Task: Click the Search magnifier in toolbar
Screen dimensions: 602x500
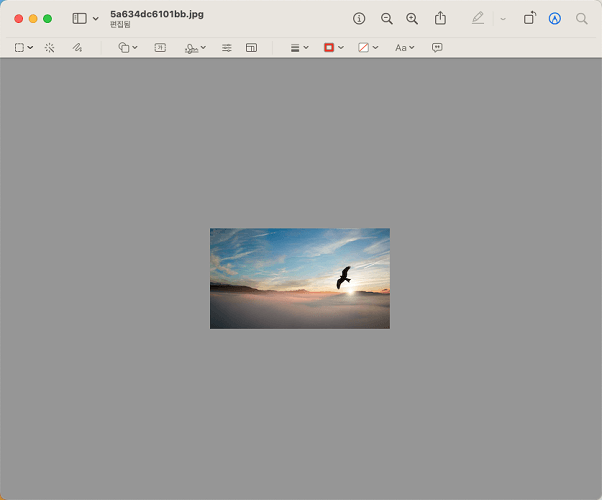Action: (x=582, y=19)
